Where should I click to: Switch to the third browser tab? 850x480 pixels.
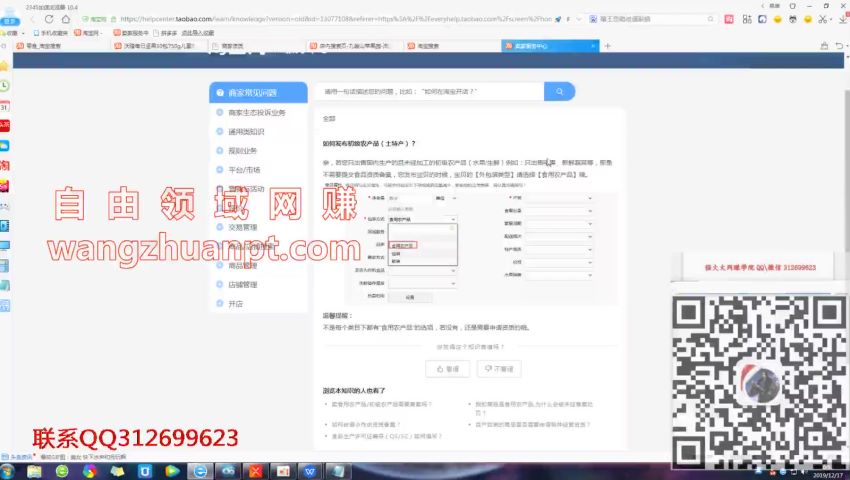pyautogui.click(x=255, y=46)
